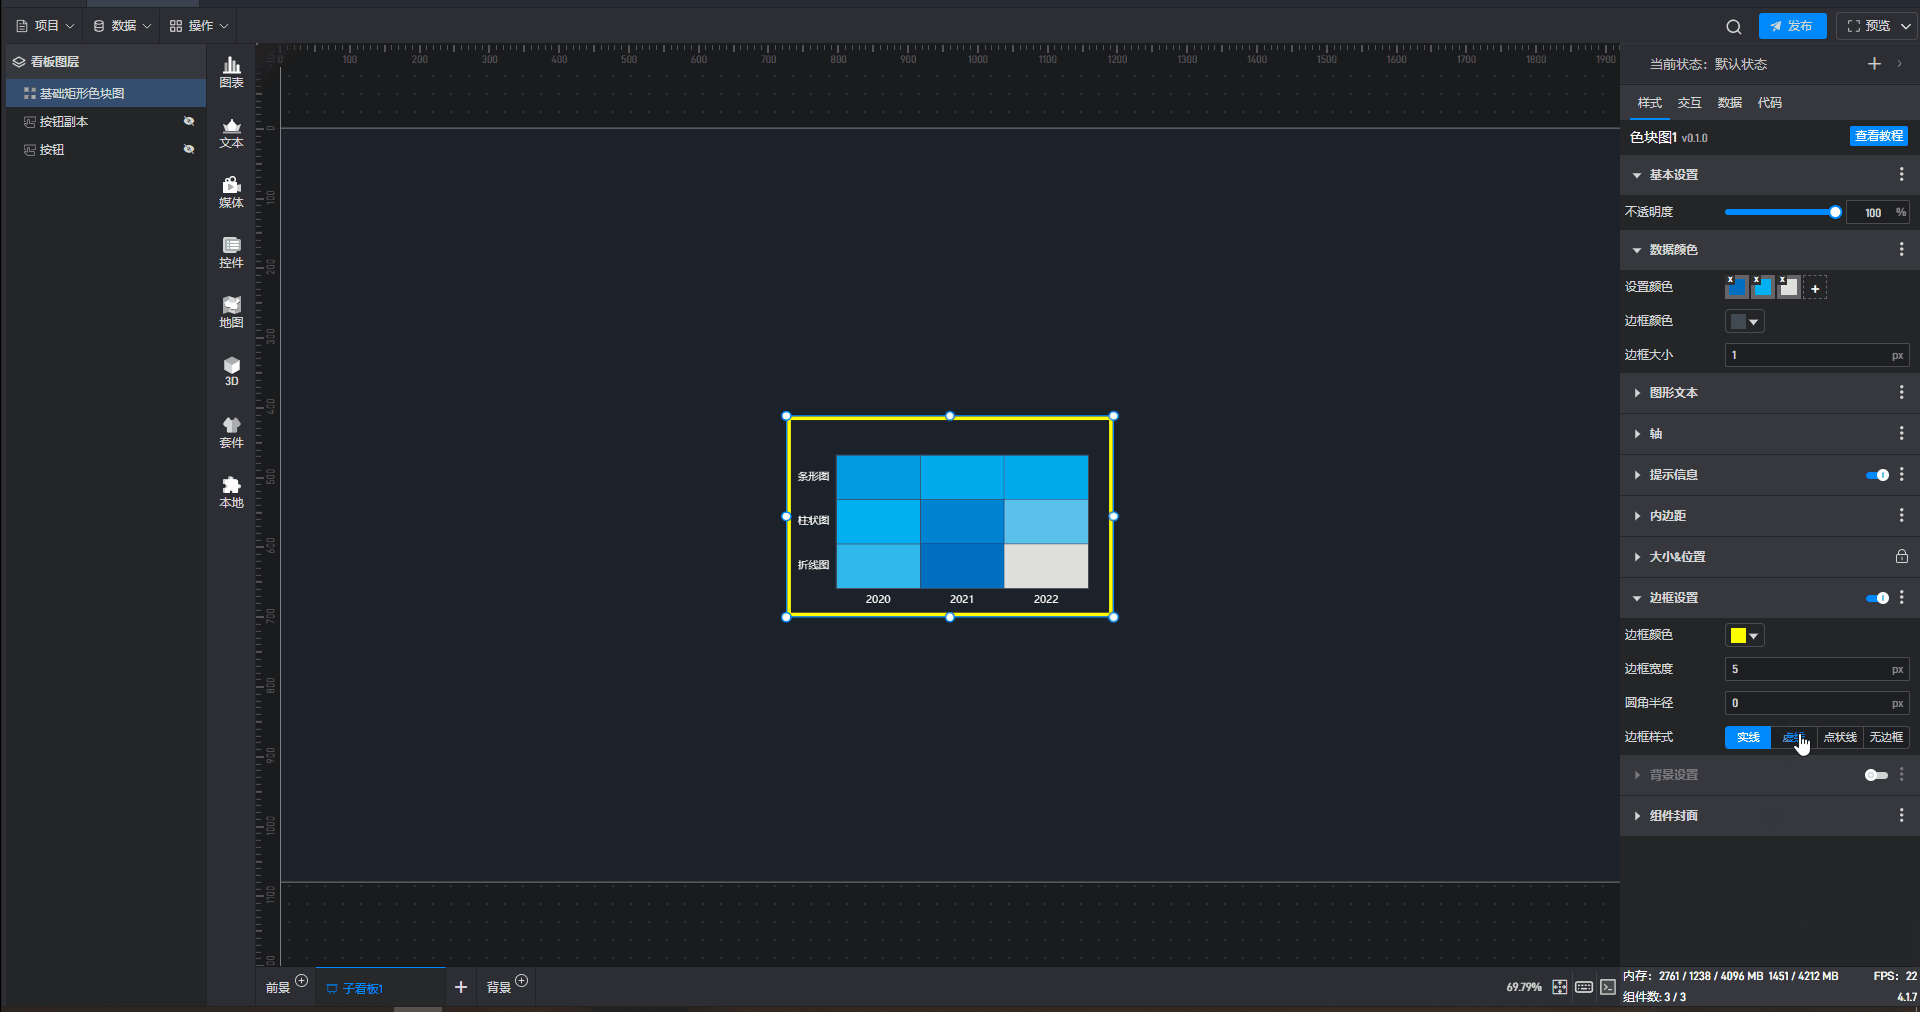Toggle the 提示信息 switch

point(1877,475)
